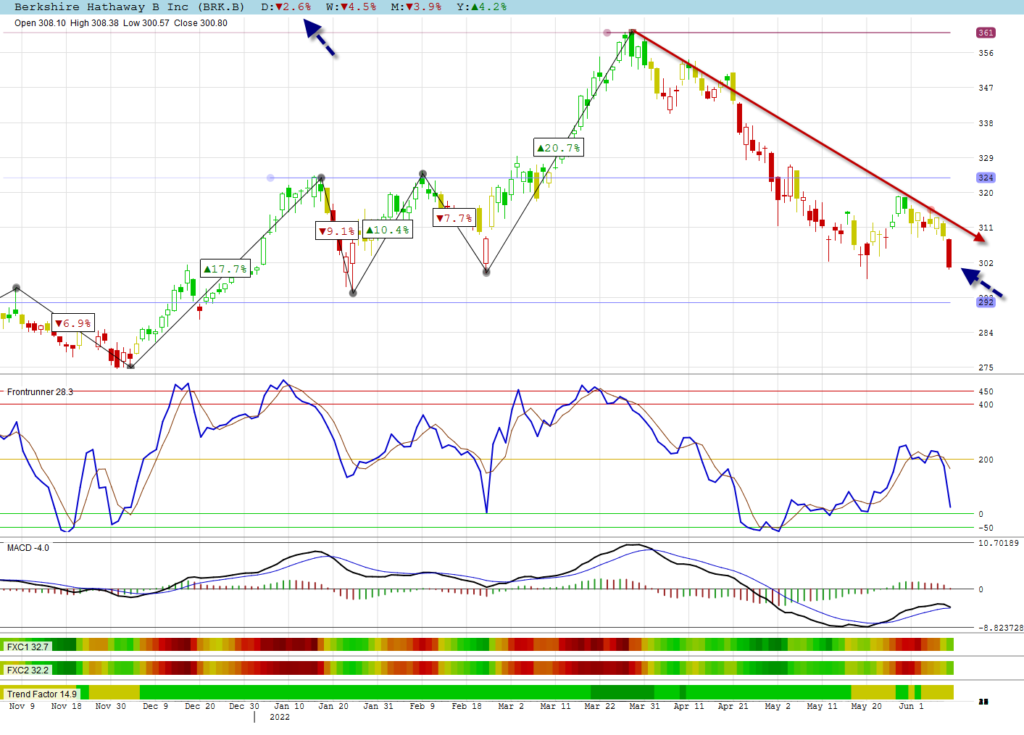The height and width of the screenshot is (735, 1024).
Task: Click the -50 Frontrunner axis value
Action: pyautogui.click(x=985, y=528)
